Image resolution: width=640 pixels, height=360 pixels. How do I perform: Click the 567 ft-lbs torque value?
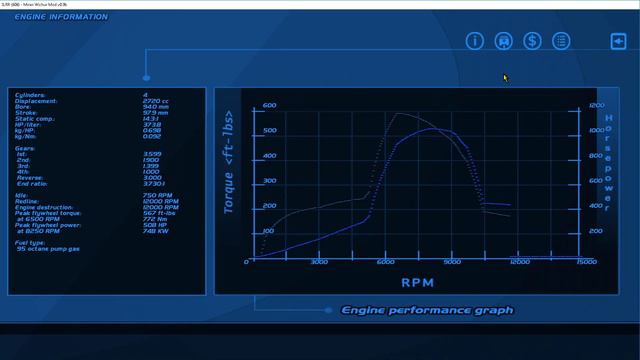coord(159,213)
